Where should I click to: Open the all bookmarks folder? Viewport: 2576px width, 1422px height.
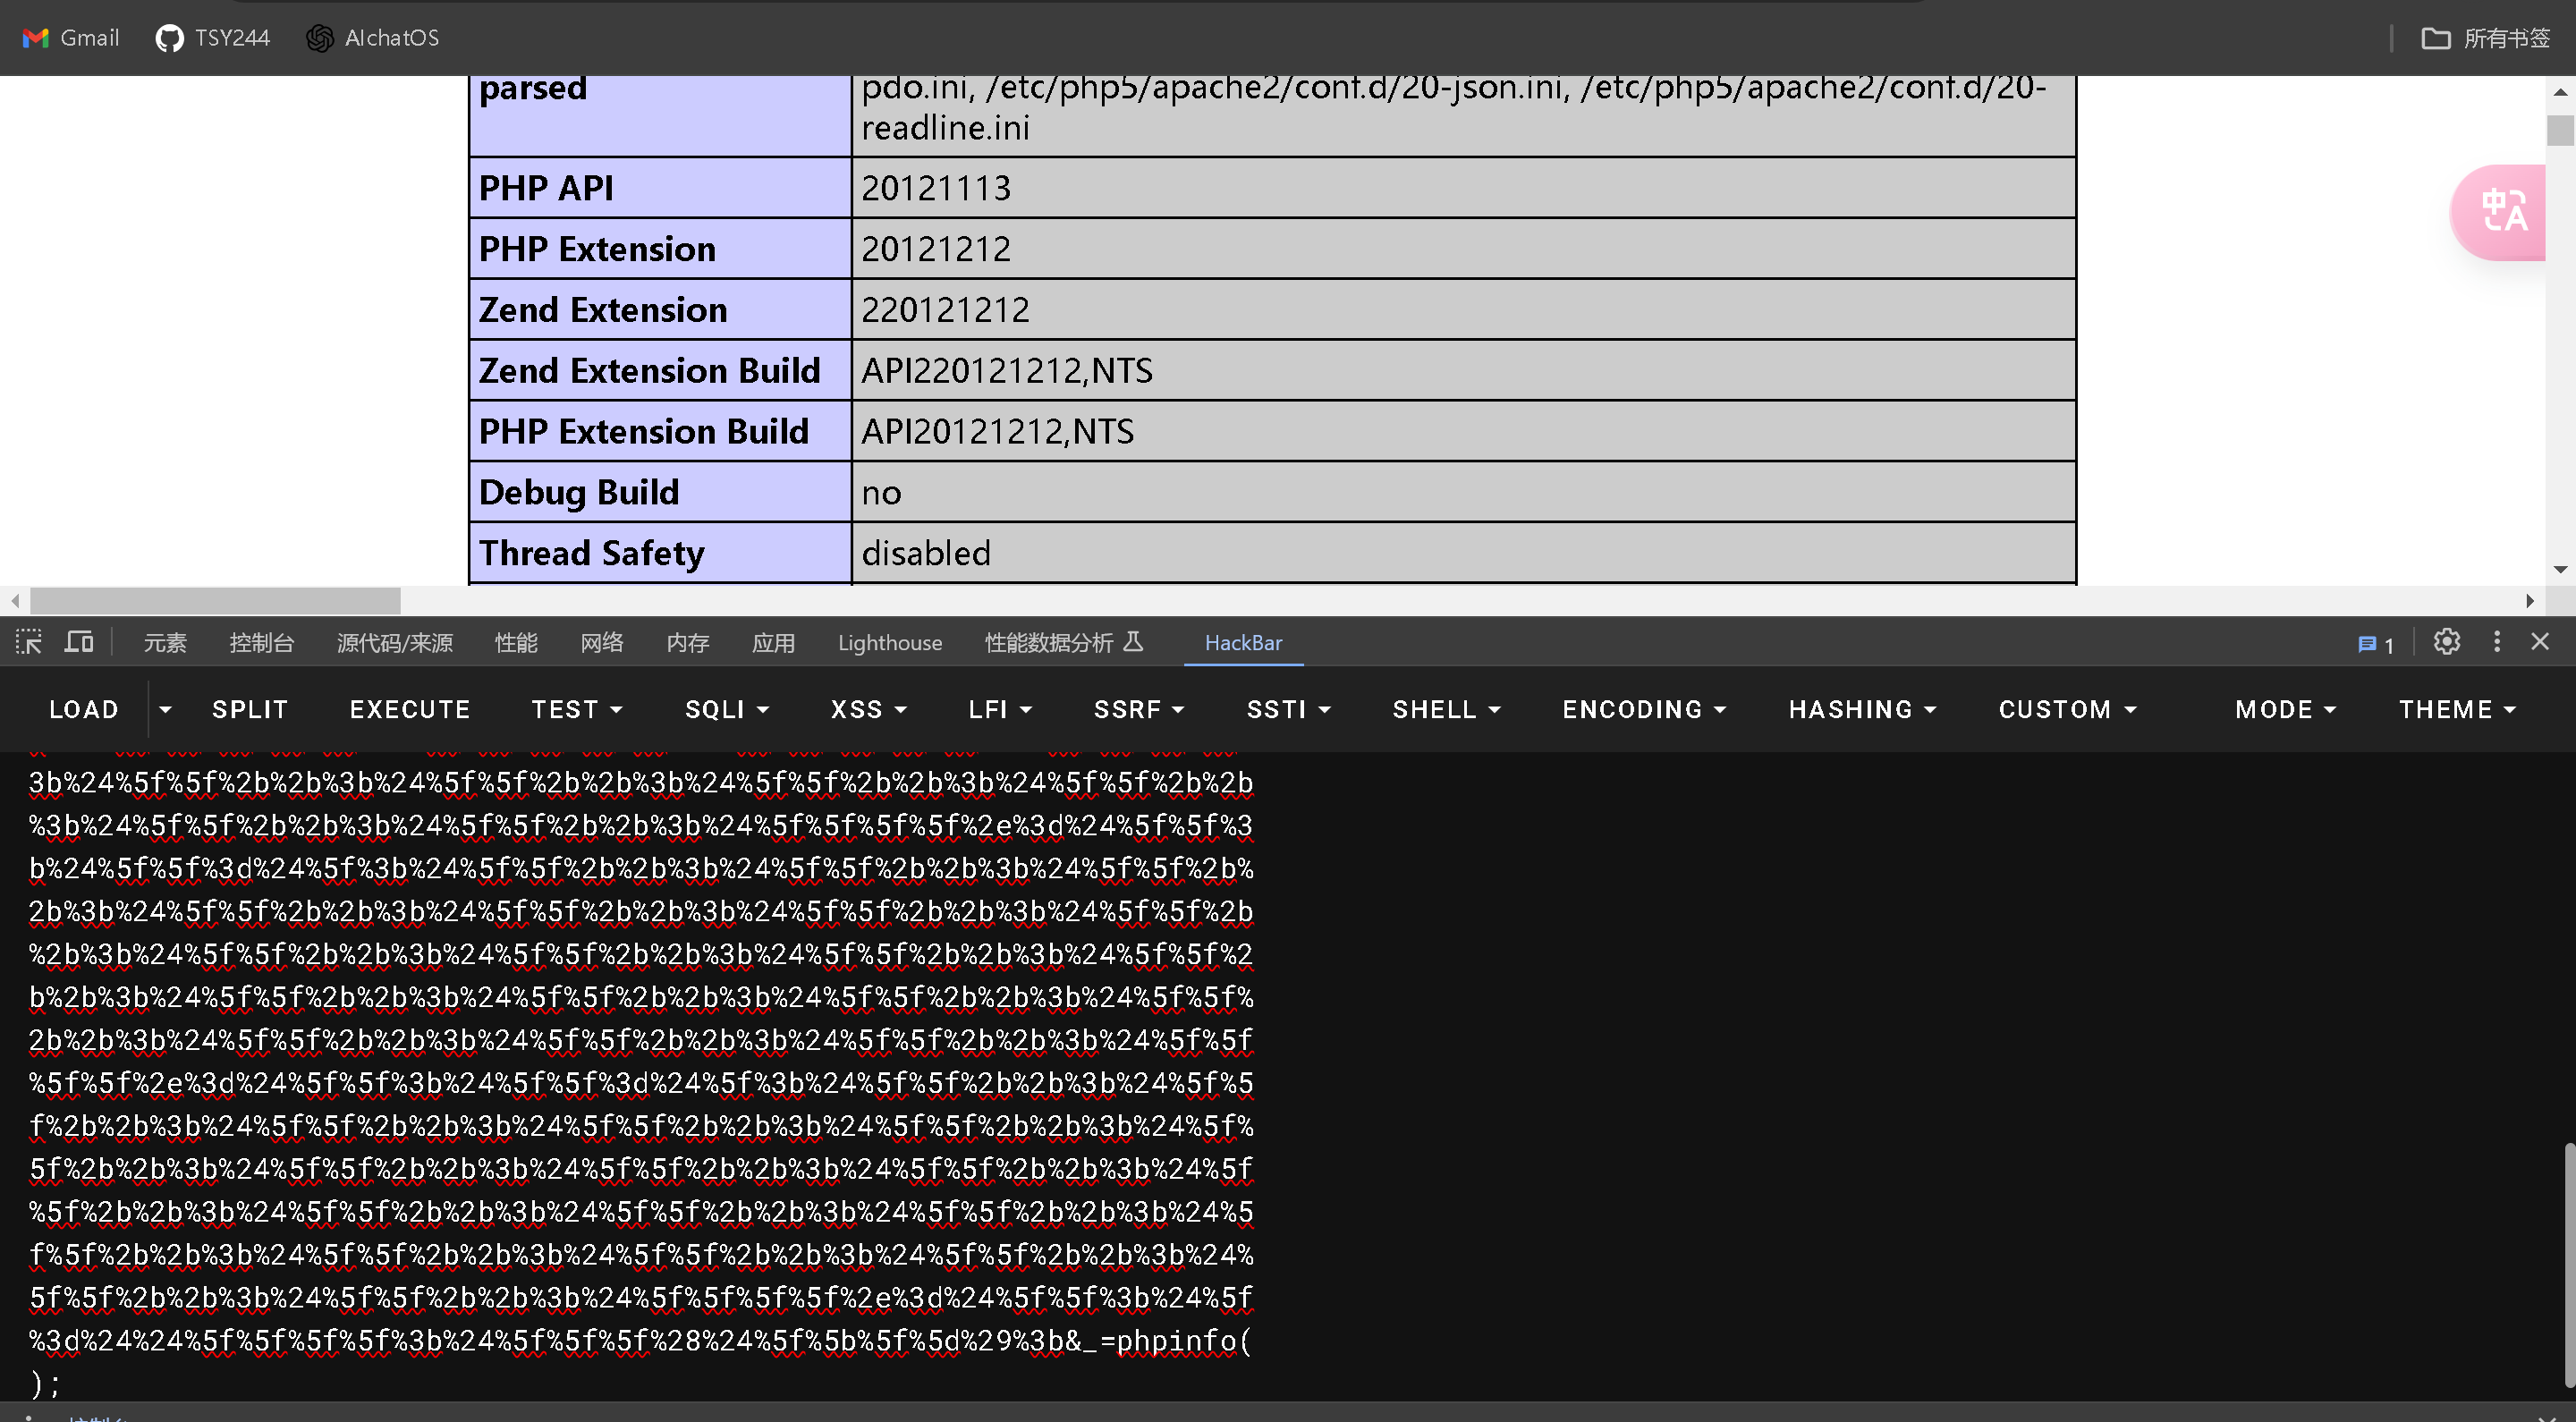(x=2485, y=38)
